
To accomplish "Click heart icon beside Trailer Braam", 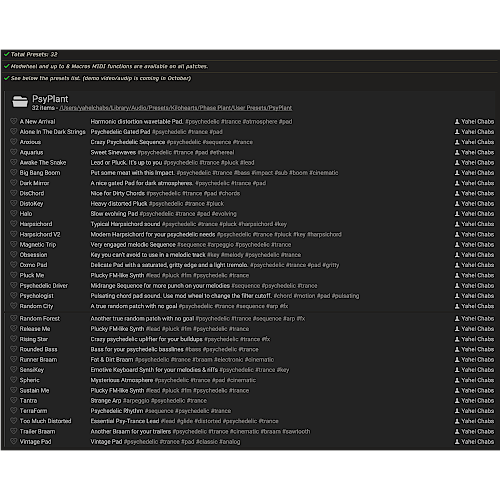I will click(x=14, y=431).
